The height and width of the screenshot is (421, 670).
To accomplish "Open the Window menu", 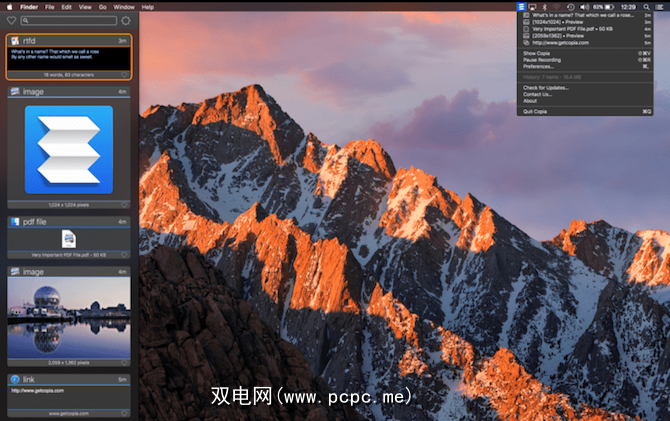I will tap(124, 7).
